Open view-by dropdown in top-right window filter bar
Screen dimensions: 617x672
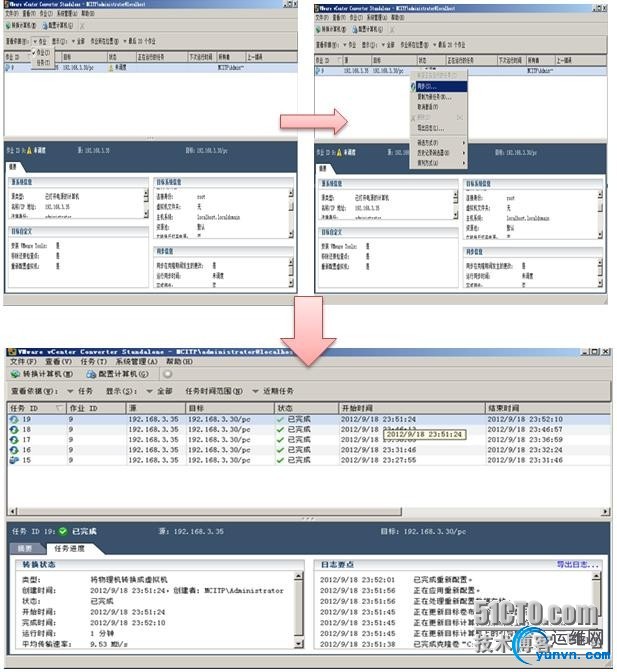tap(350, 45)
